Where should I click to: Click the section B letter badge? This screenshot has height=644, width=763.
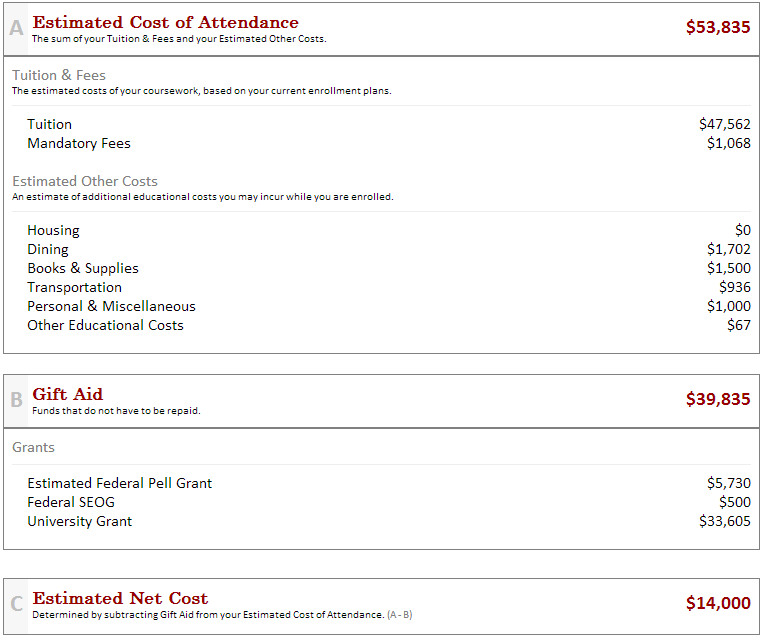coord(16,400)
